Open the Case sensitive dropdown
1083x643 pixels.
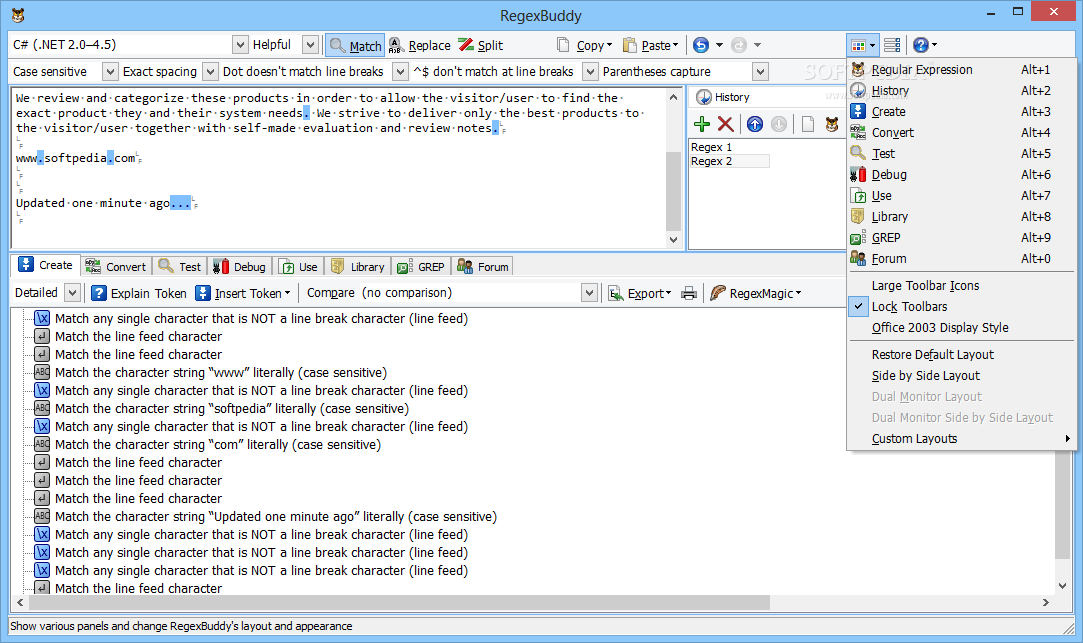(110, 72)
